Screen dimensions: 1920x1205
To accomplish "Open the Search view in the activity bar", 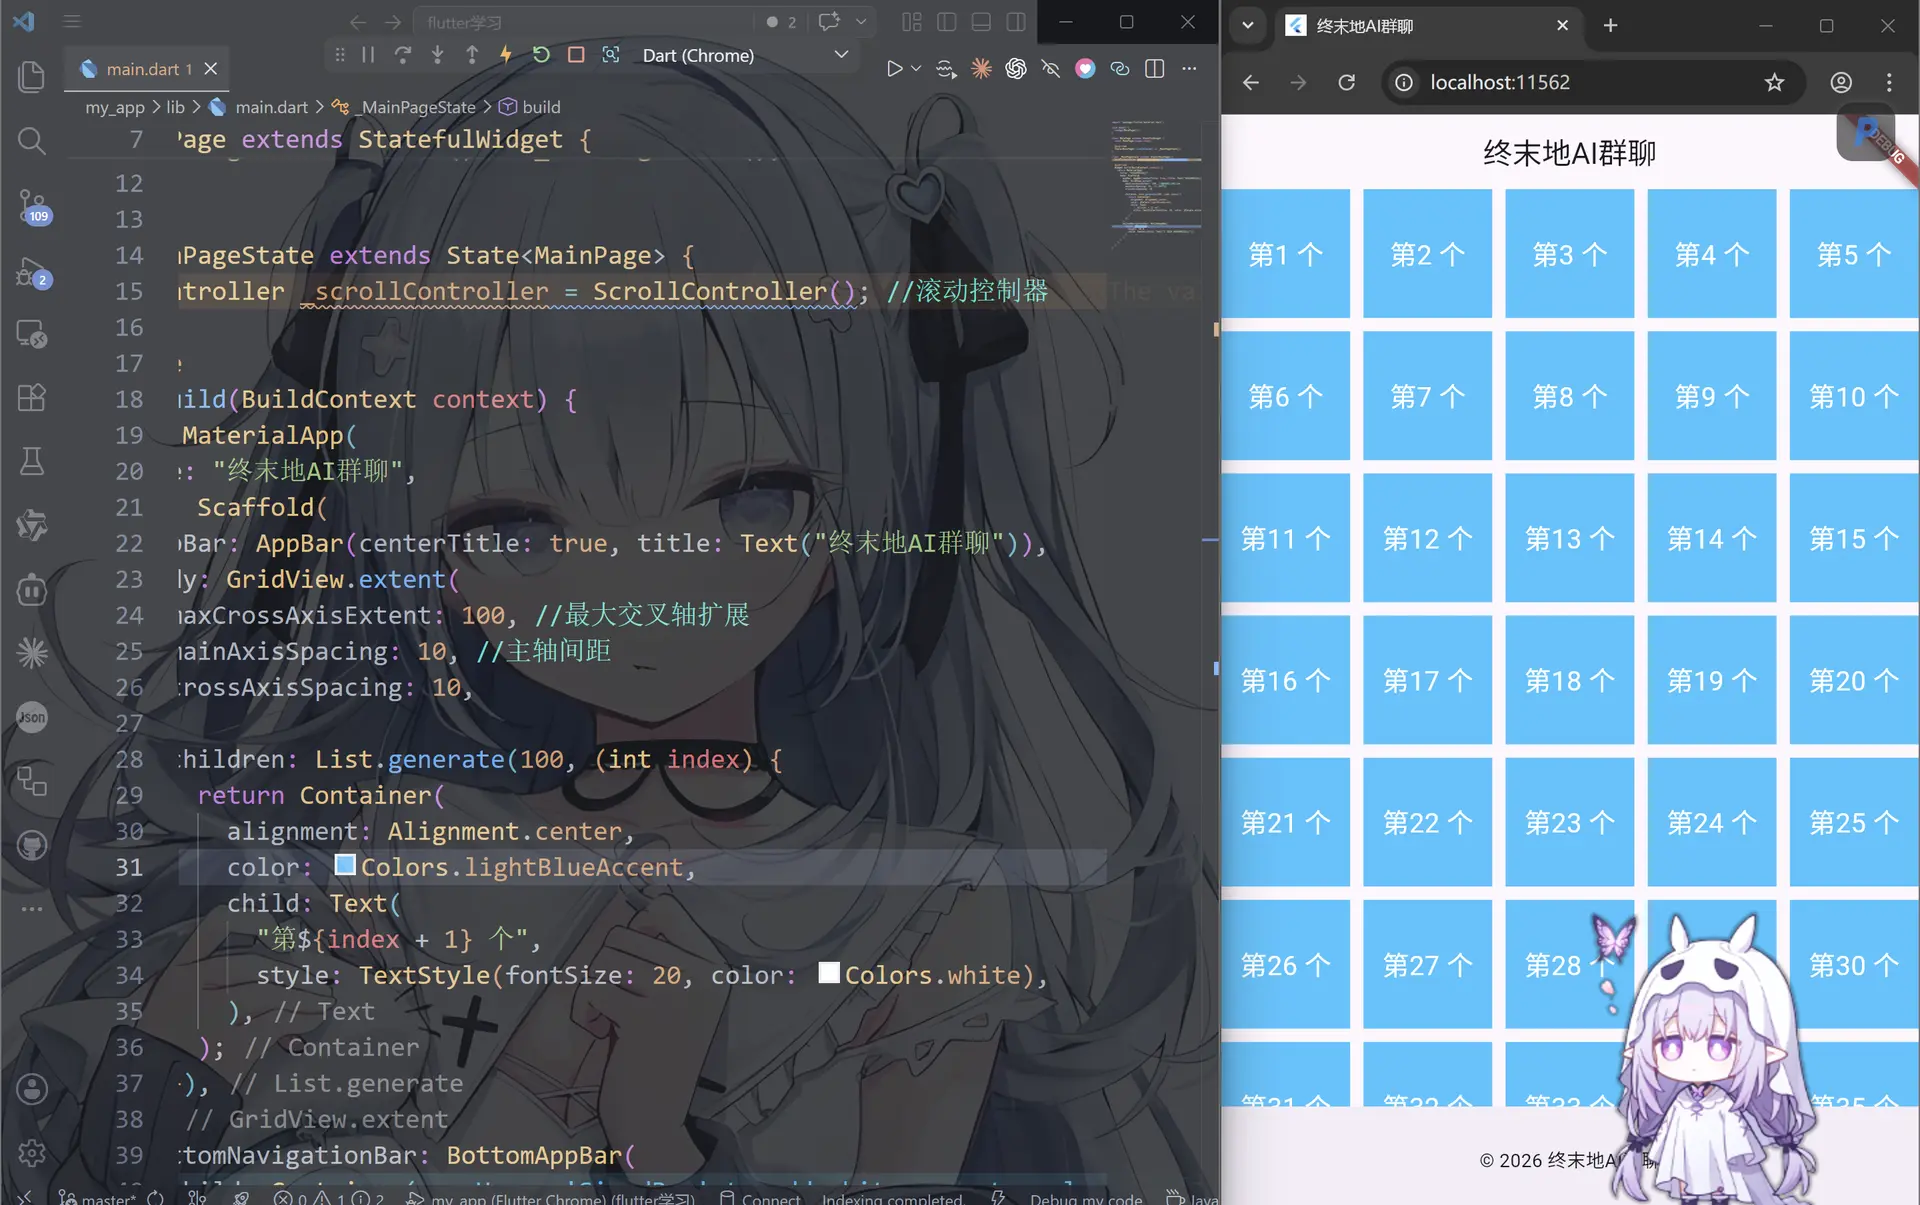I will click(32, 141).
